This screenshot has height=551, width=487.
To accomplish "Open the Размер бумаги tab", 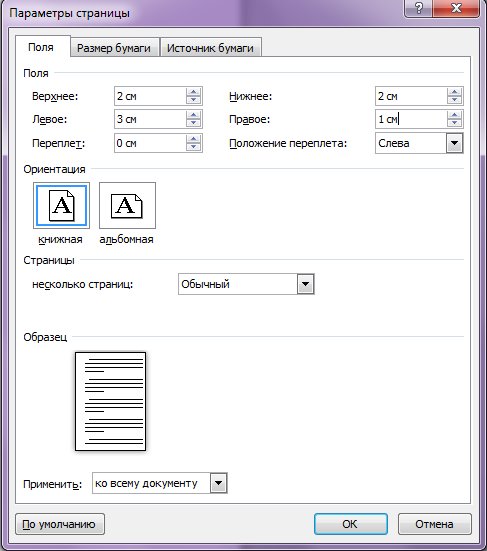I will [x=114, y=48].
